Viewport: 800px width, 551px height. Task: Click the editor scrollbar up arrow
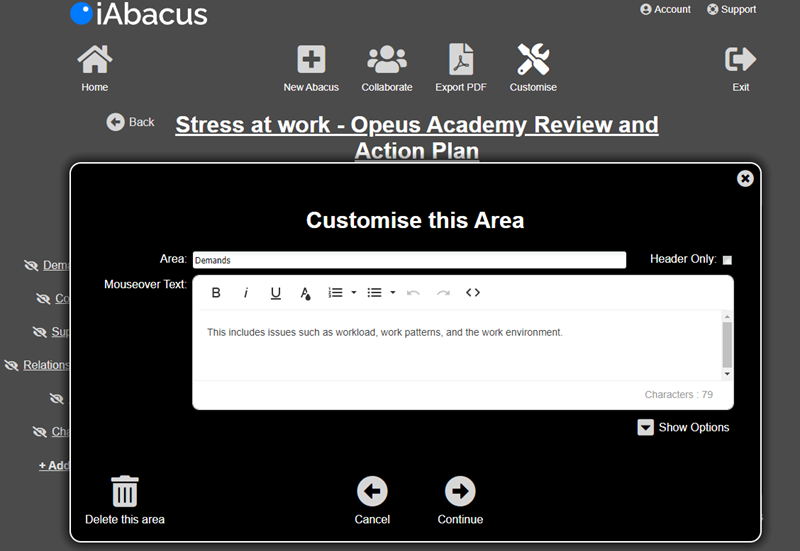(728, 317)
